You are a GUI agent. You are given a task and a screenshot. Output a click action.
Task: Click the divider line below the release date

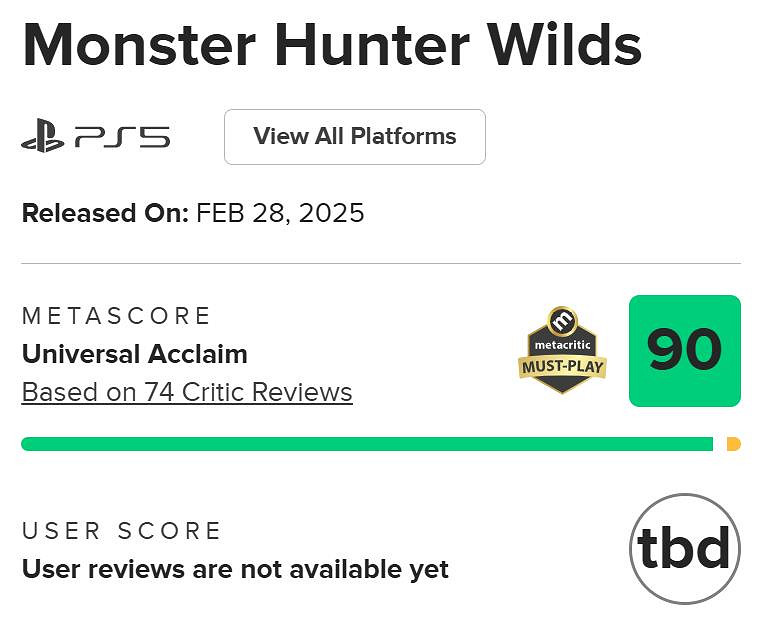pyautogui.click(x=380, y=264)
